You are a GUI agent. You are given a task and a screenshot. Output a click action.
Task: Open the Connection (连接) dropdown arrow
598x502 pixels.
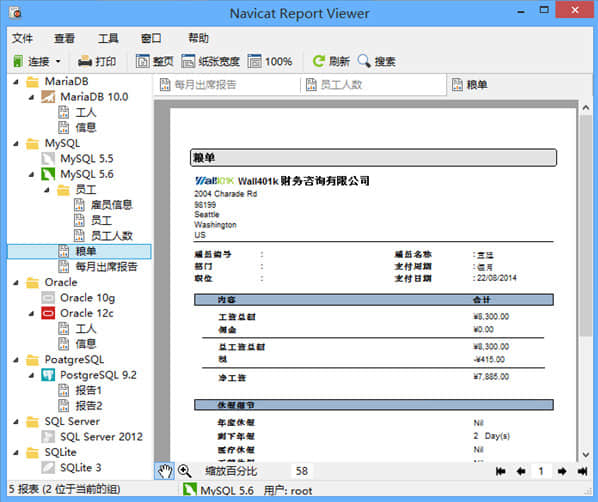pyautogui.click(x=58, y=61)
